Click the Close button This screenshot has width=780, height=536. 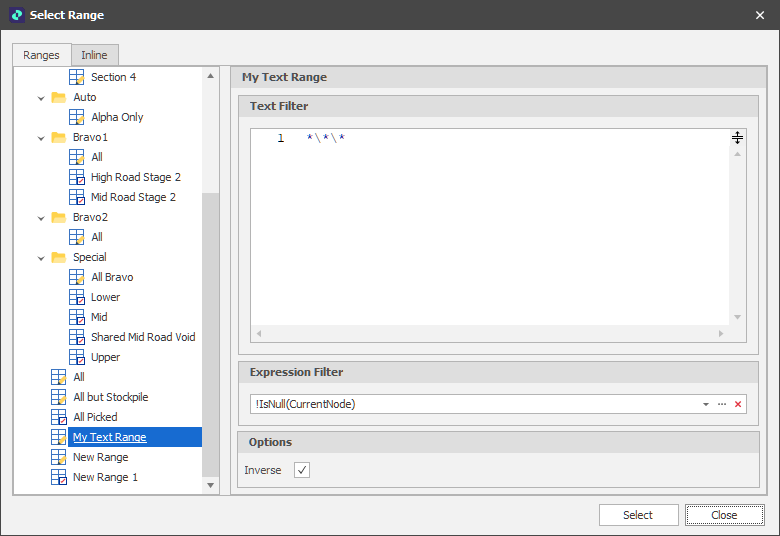coord(724,515)
